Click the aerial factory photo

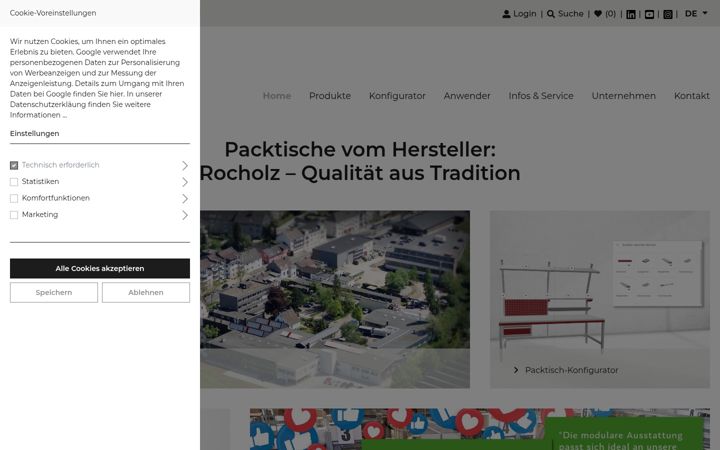tap(335, 299)
